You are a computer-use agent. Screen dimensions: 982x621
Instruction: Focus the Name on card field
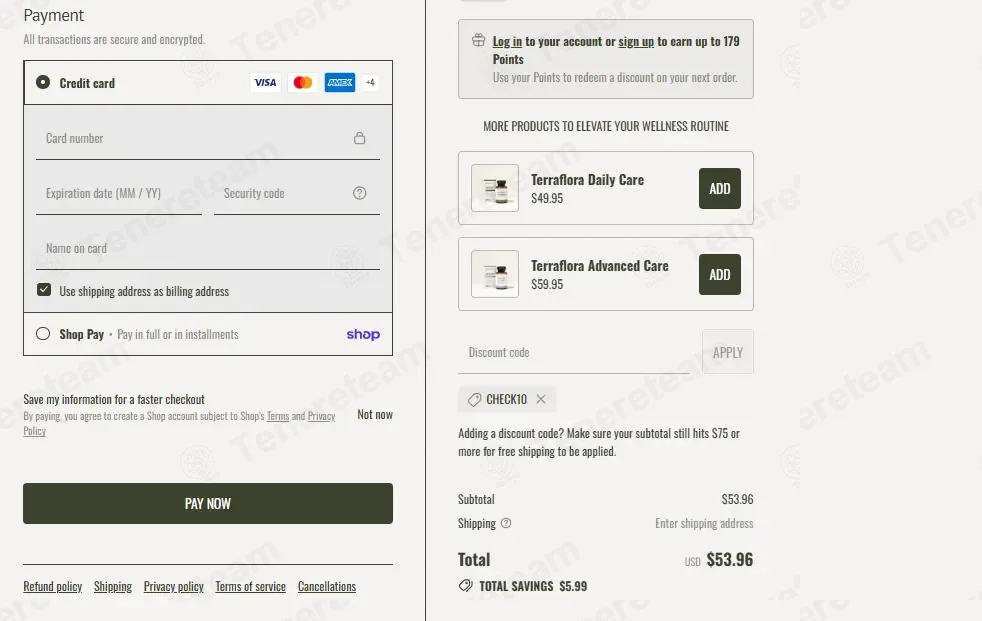coord(208,249)
